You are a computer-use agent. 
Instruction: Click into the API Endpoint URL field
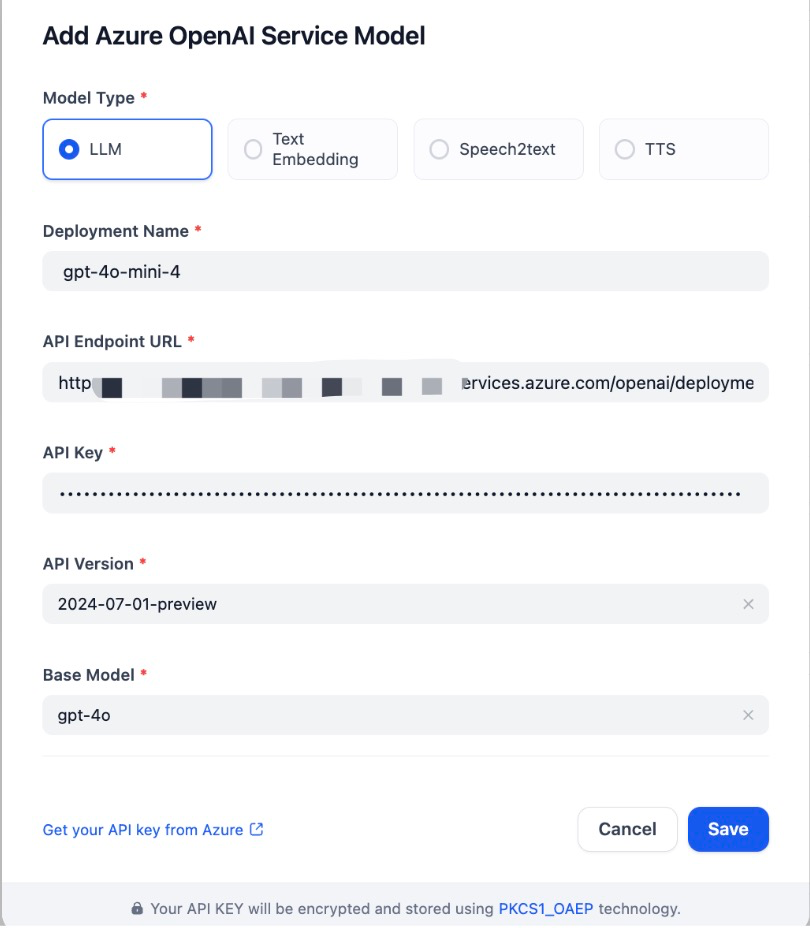pyautogui.click(x=406, y=382)
